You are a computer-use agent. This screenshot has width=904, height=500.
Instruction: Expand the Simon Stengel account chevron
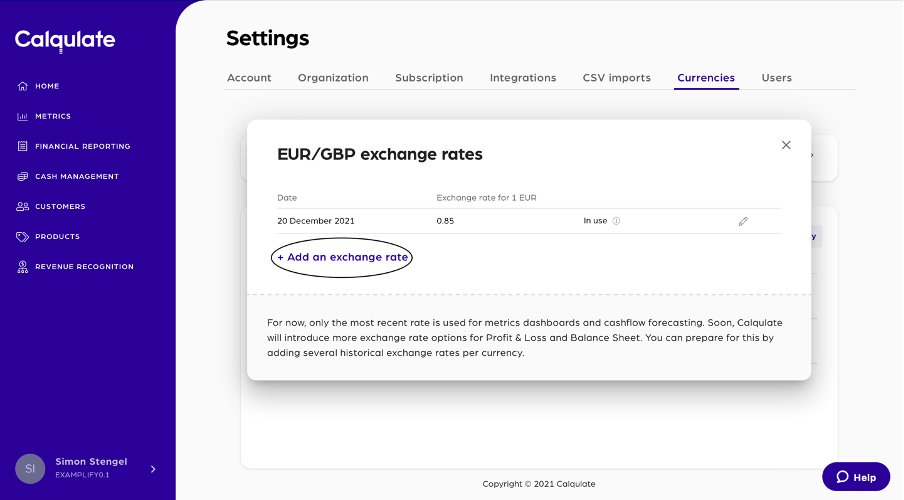click(x=153, y=468)
